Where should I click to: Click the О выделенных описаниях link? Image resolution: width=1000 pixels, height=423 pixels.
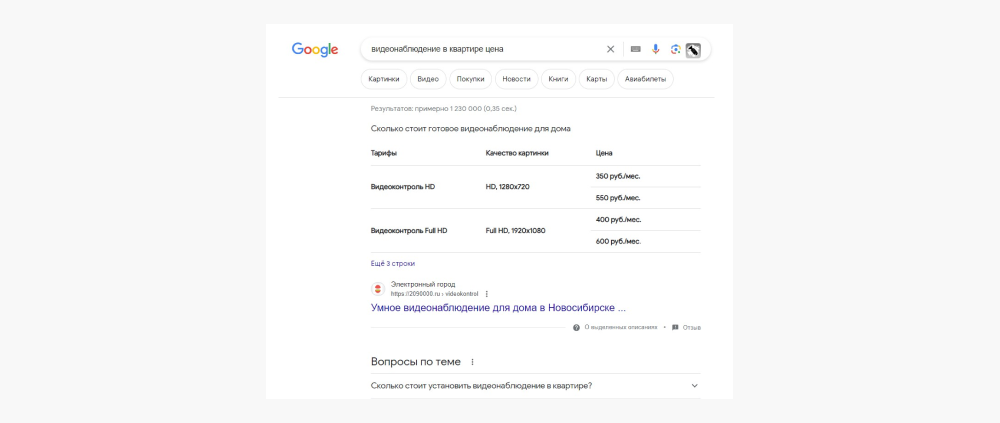(620, 327)
